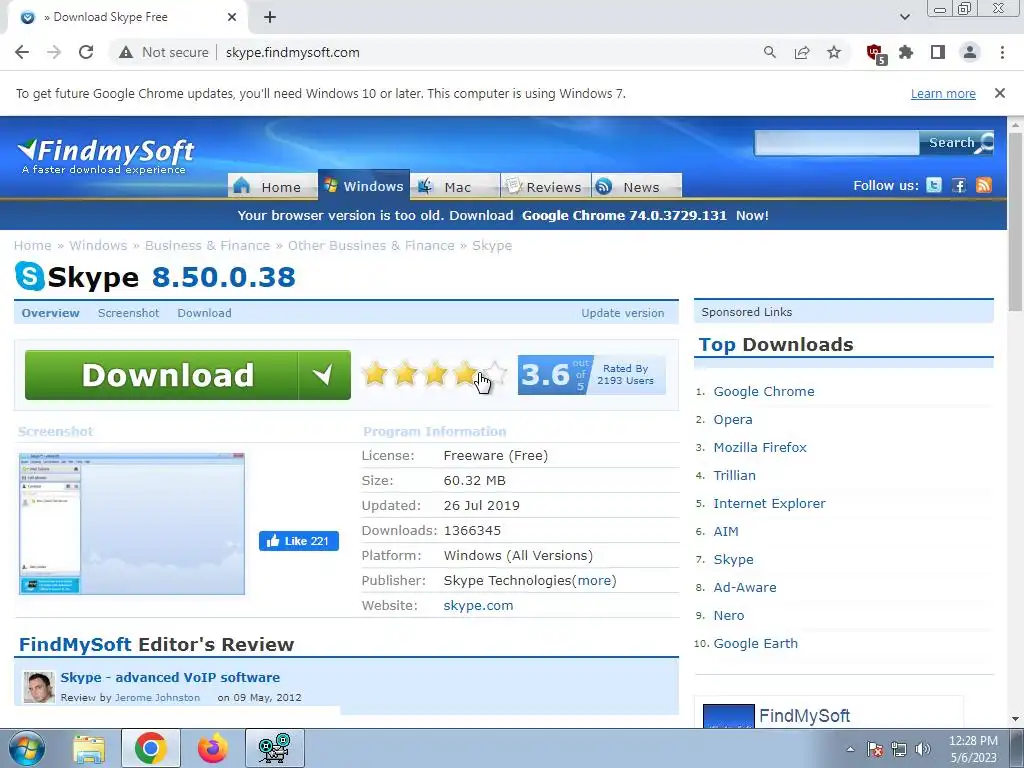This screenshot has width=1024, height=768.
Task: Click the Search button
Action: (x=957, y=142)
